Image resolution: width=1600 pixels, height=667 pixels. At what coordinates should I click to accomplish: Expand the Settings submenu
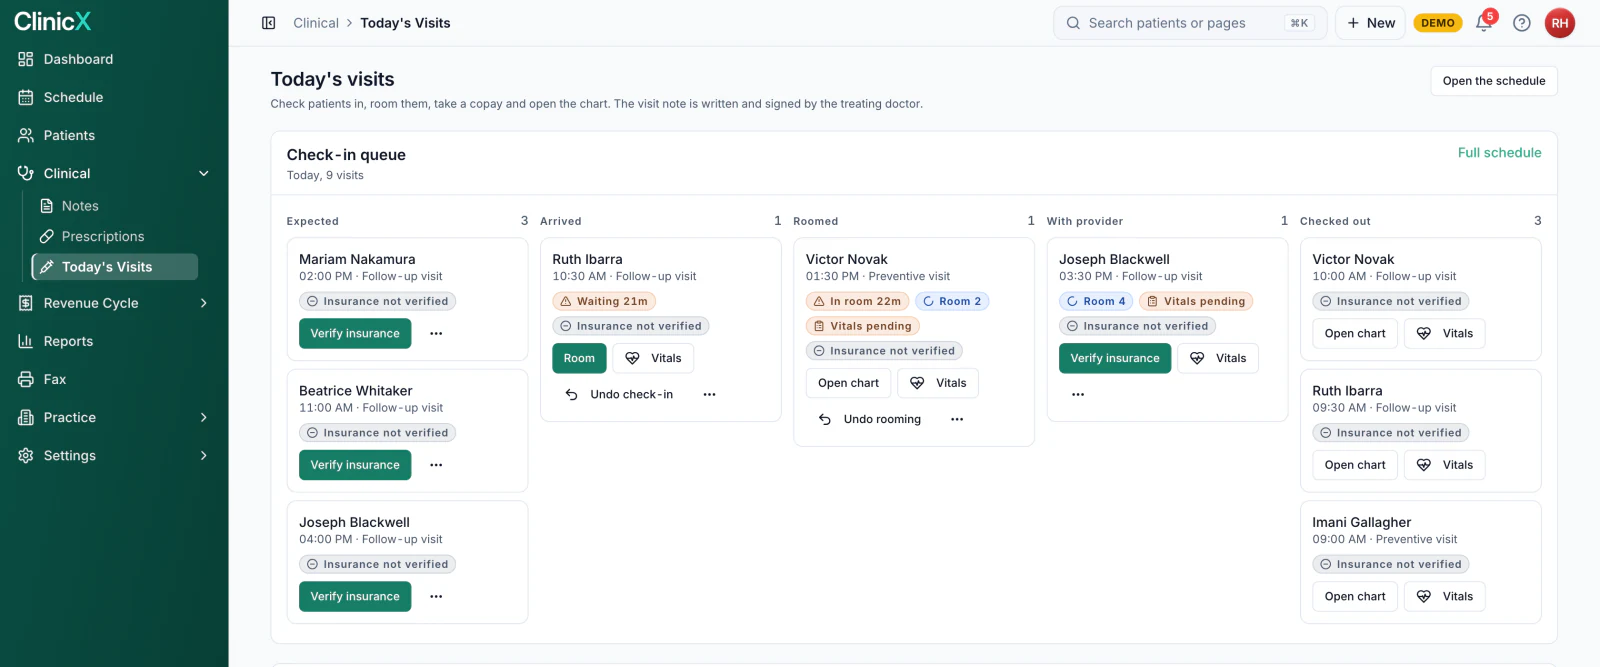pyautogui.click(x=204, y=455)
